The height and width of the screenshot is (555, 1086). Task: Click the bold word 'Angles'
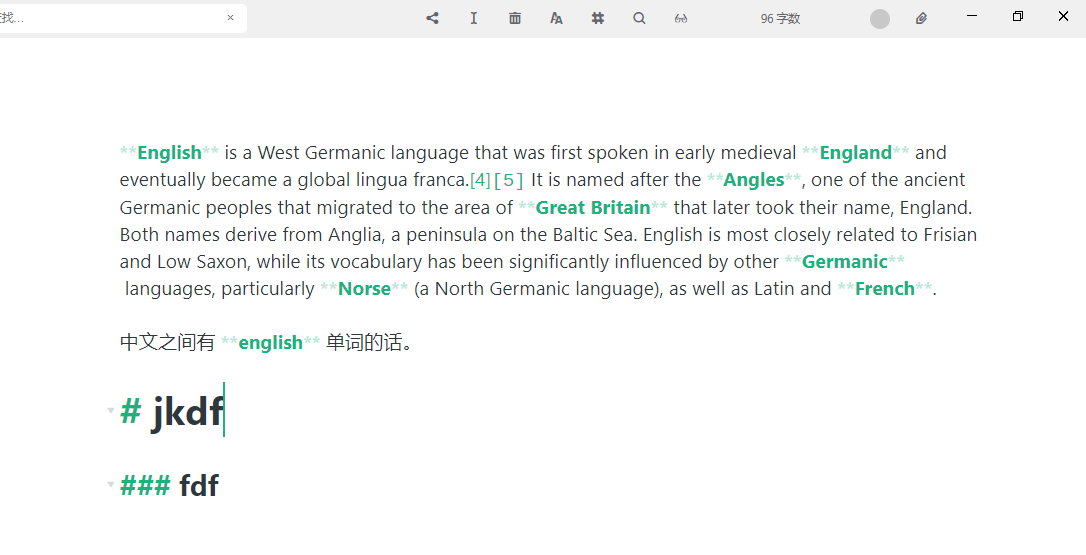click(x=754, y=180)
